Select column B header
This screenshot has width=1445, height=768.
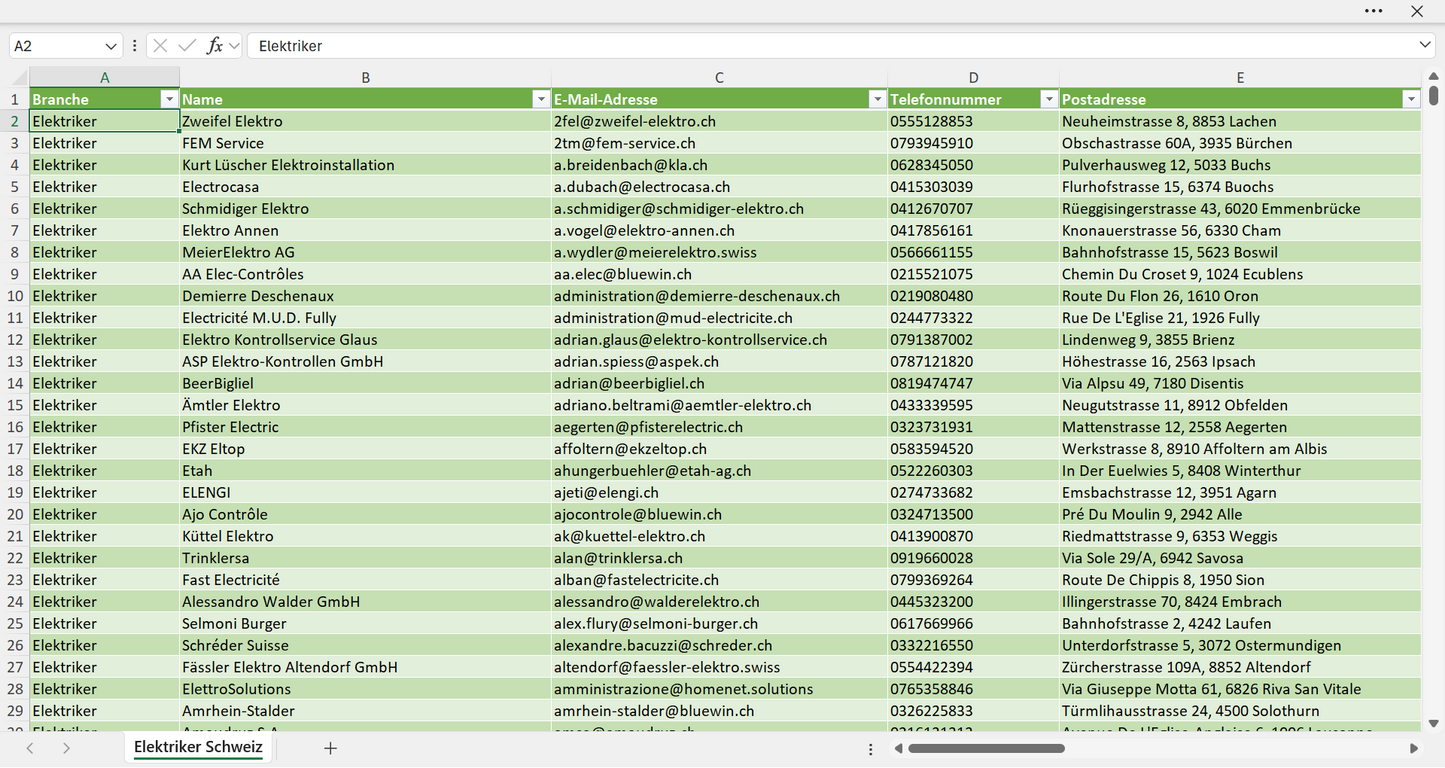(365, 77)
